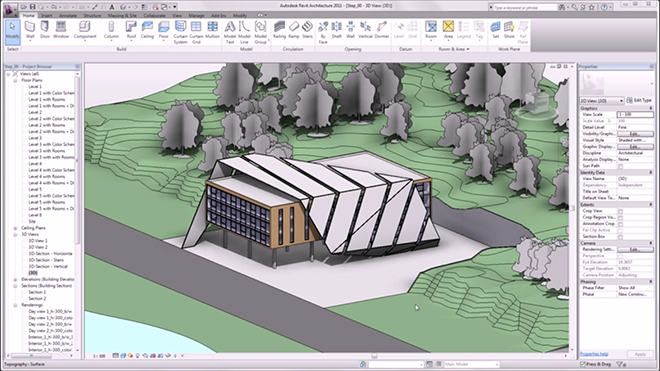Viewport: 660px width, 371px height.
Task: Select the Model Text tool
Action: (230, 32)
